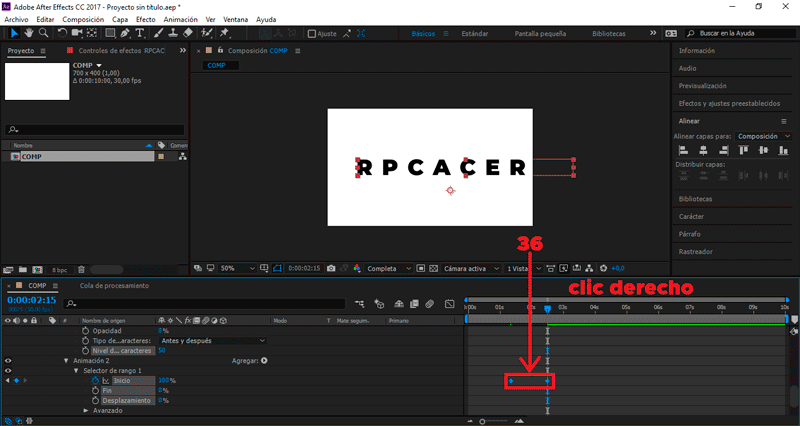Image resolution: width=800 pixels, height=426 pixels.
Task: Take a snapshot with camera icon
Action: pos(331,268)
